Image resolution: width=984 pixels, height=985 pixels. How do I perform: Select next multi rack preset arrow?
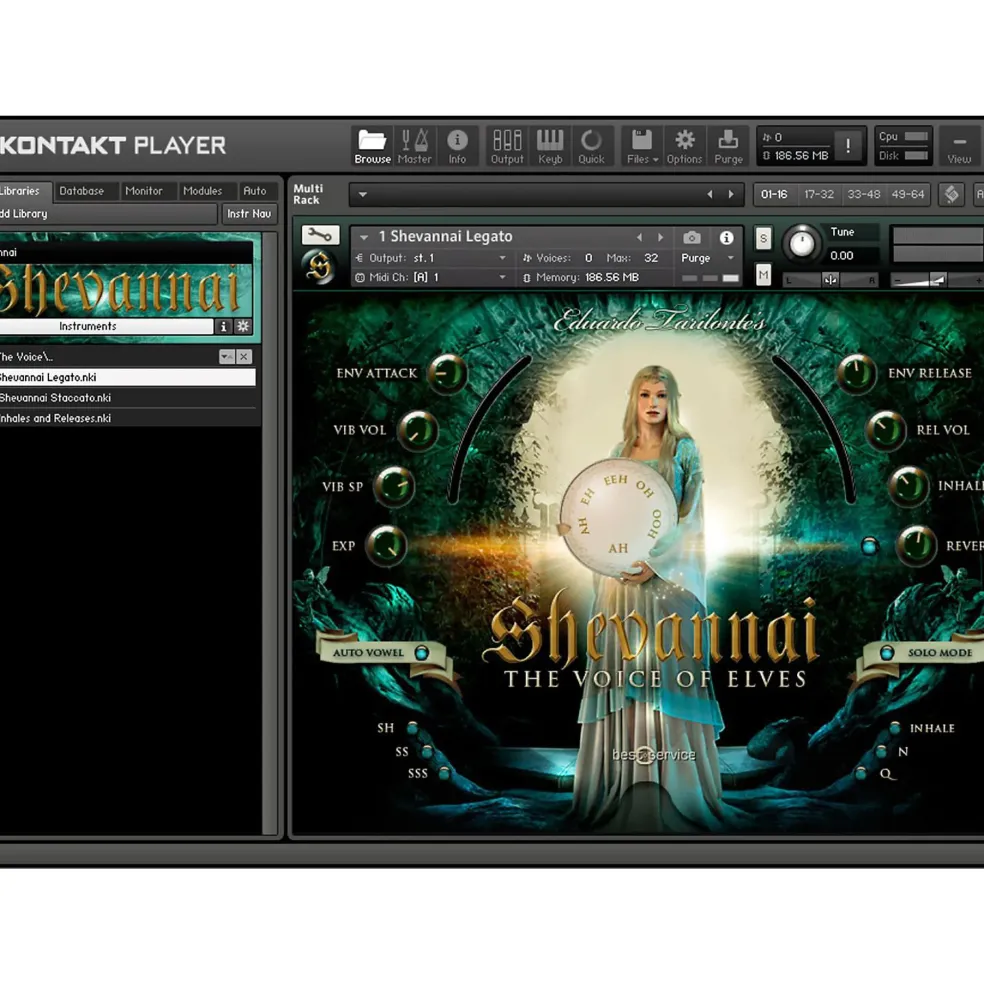point(731,195)
